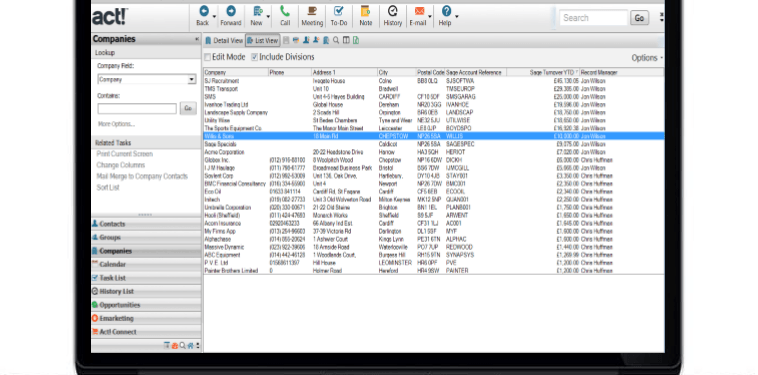Click the orange icon at navbar bottom

click(175, 346)
